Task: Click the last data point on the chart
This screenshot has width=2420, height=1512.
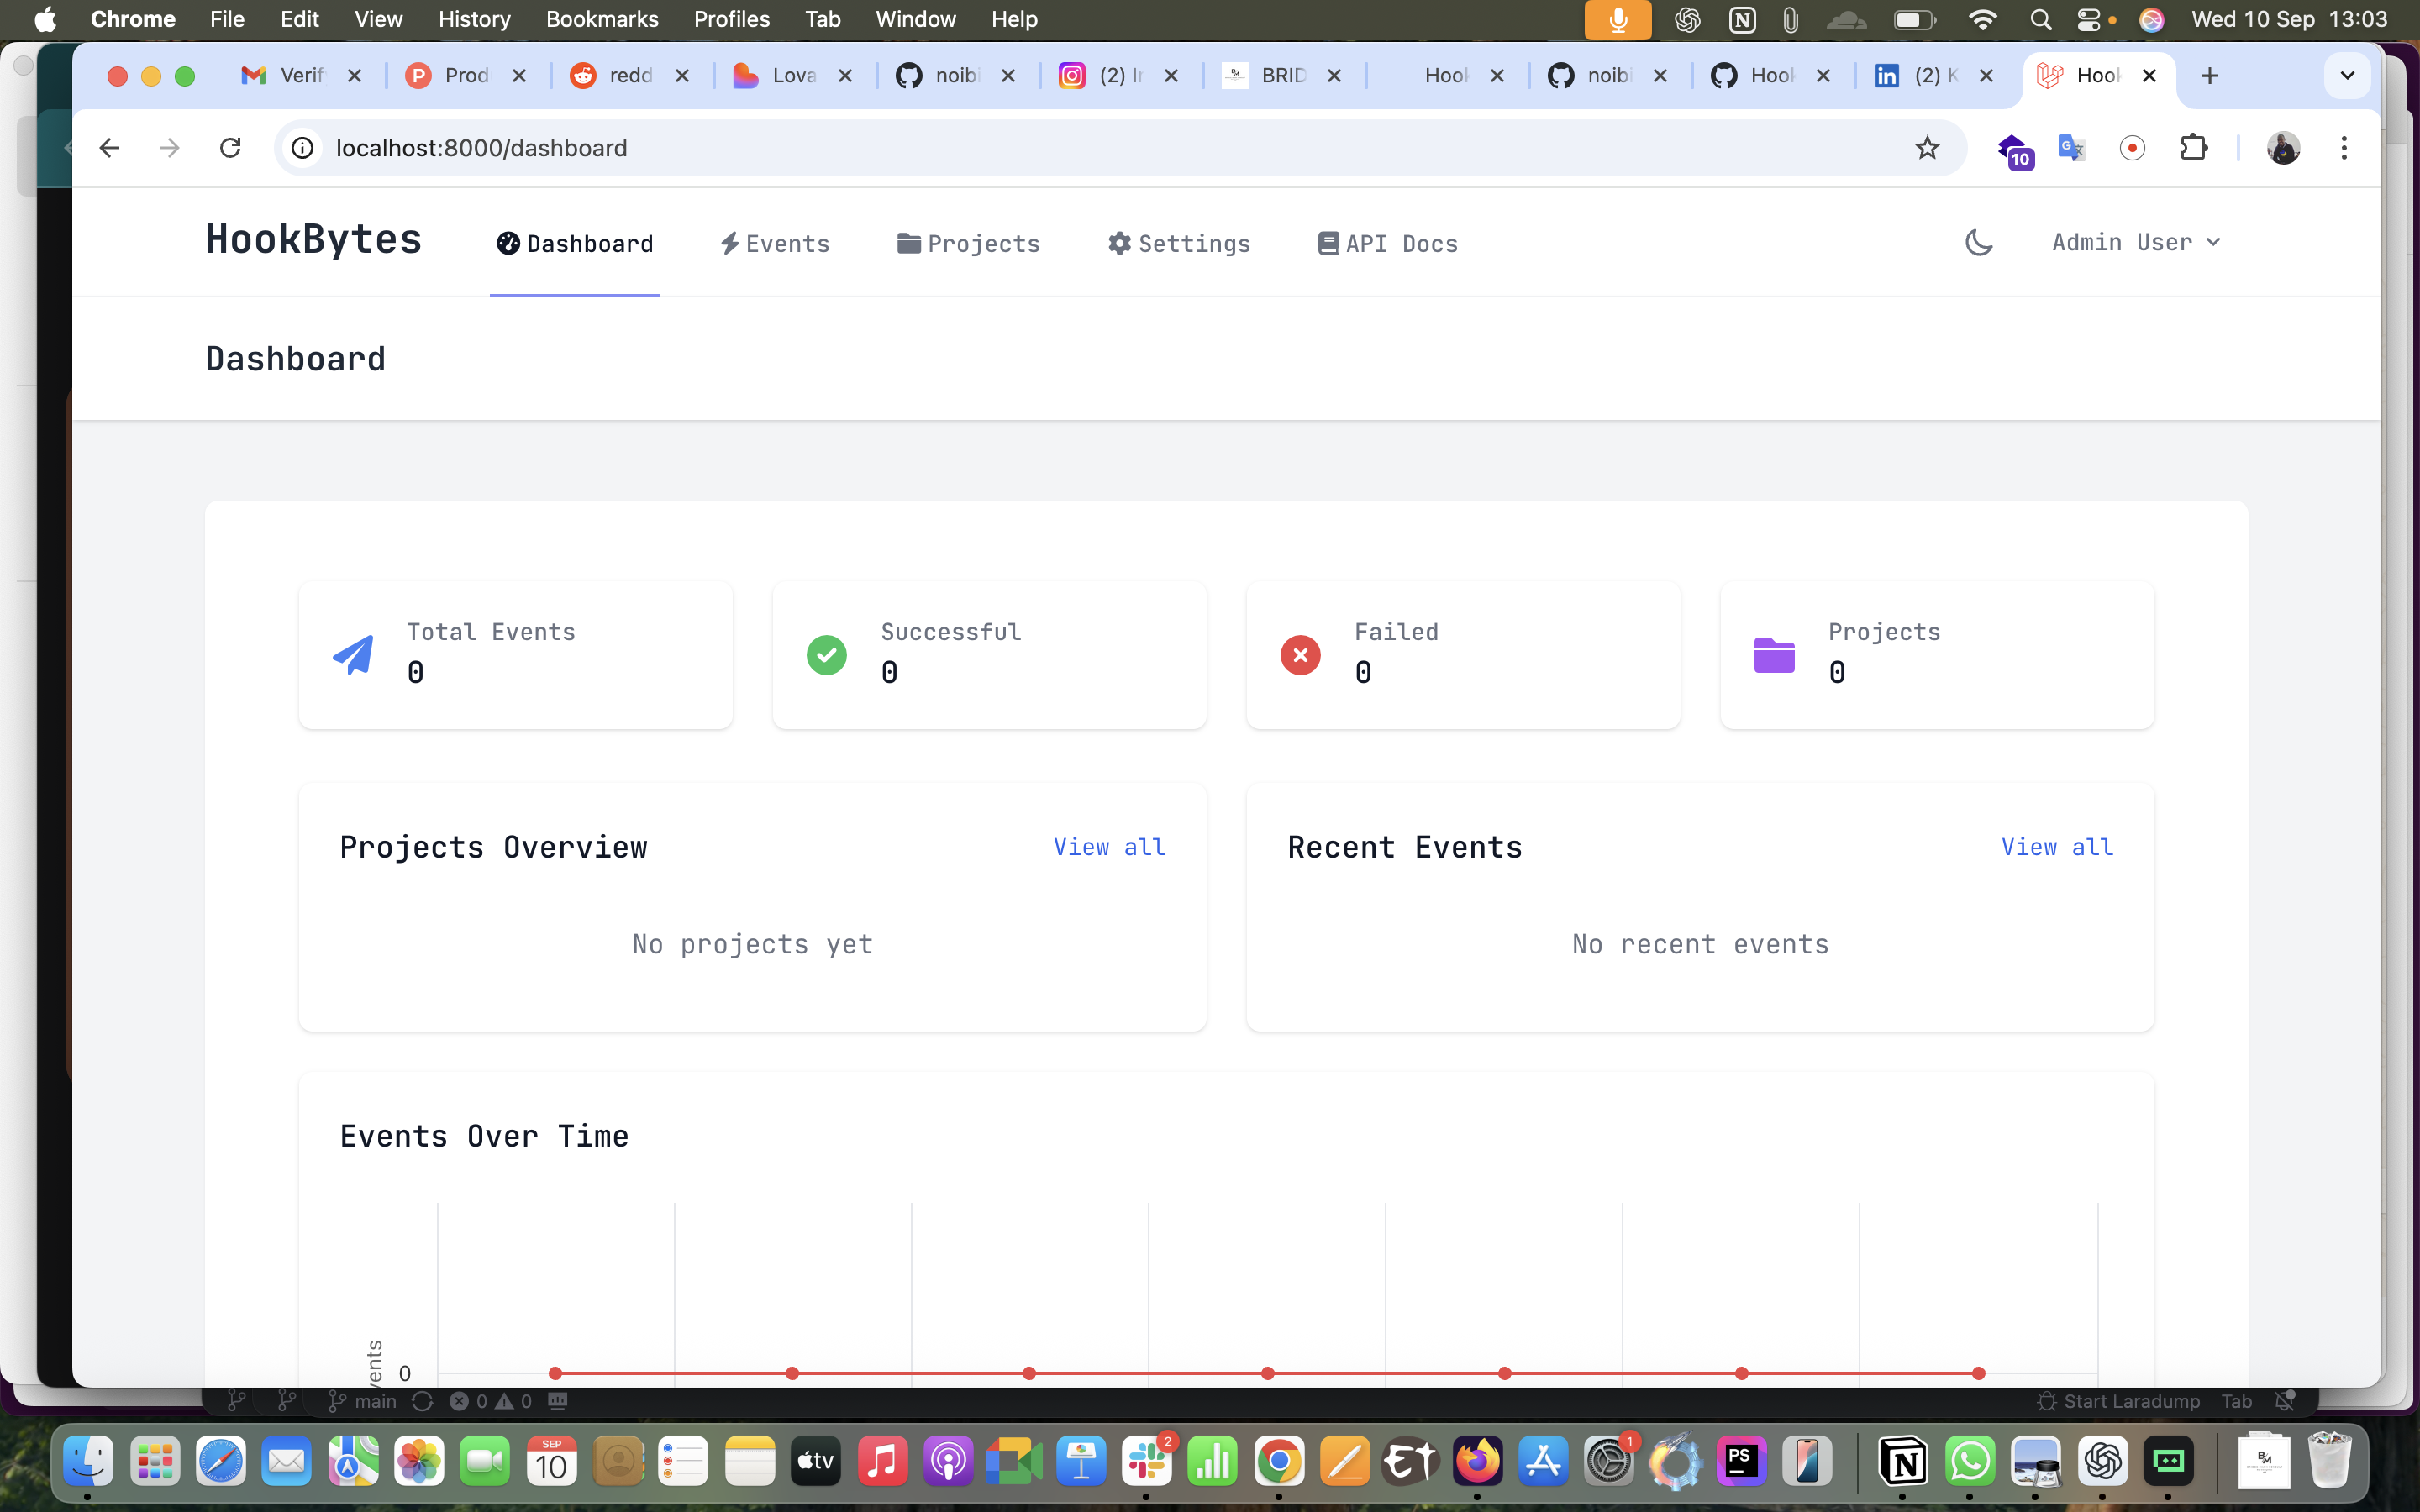Action: coord(1978,1373)
